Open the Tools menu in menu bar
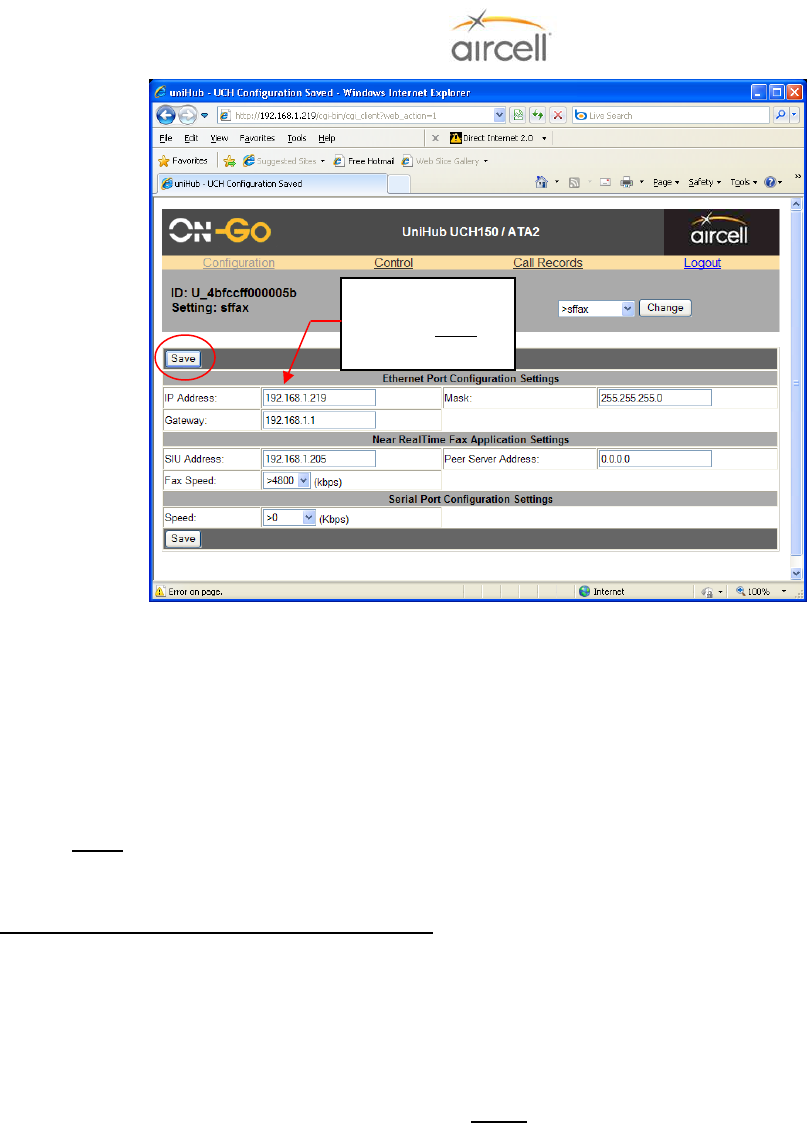 (x=296, y=138)
